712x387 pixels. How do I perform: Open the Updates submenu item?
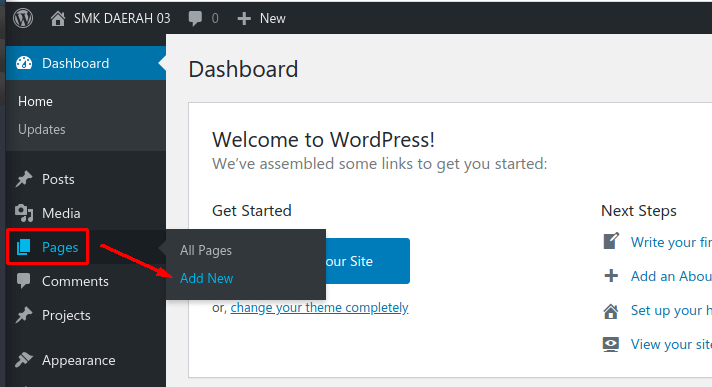42,129
